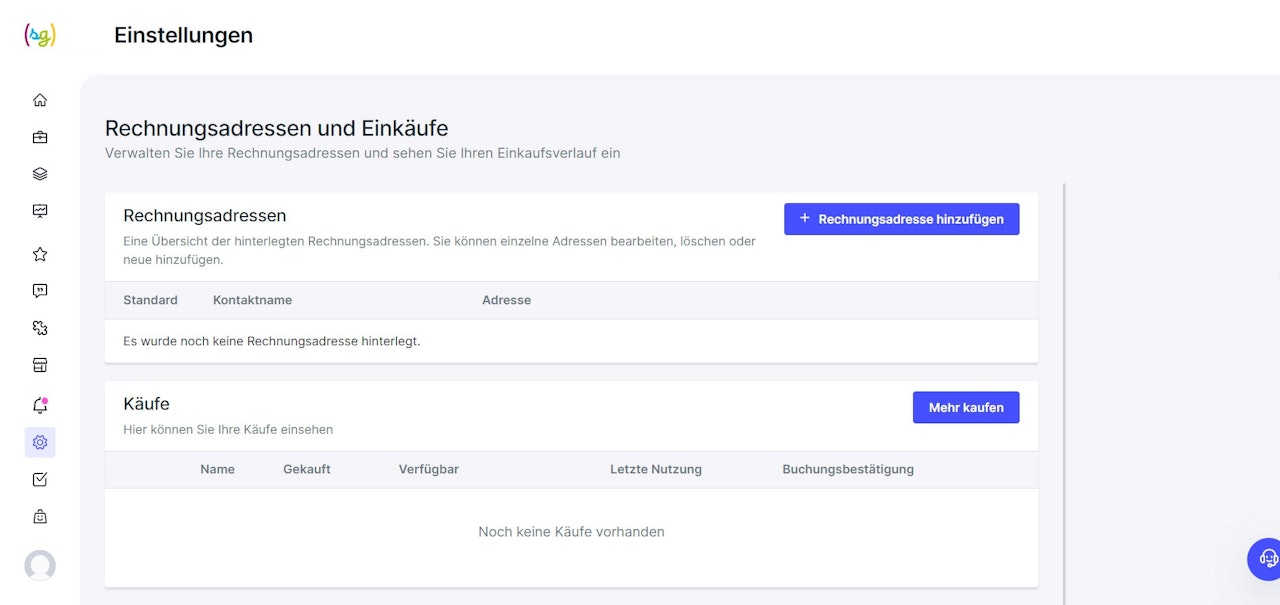
Task: Click the vertical scrollbar beside the panels
Action: click(x=1064, y=390)
